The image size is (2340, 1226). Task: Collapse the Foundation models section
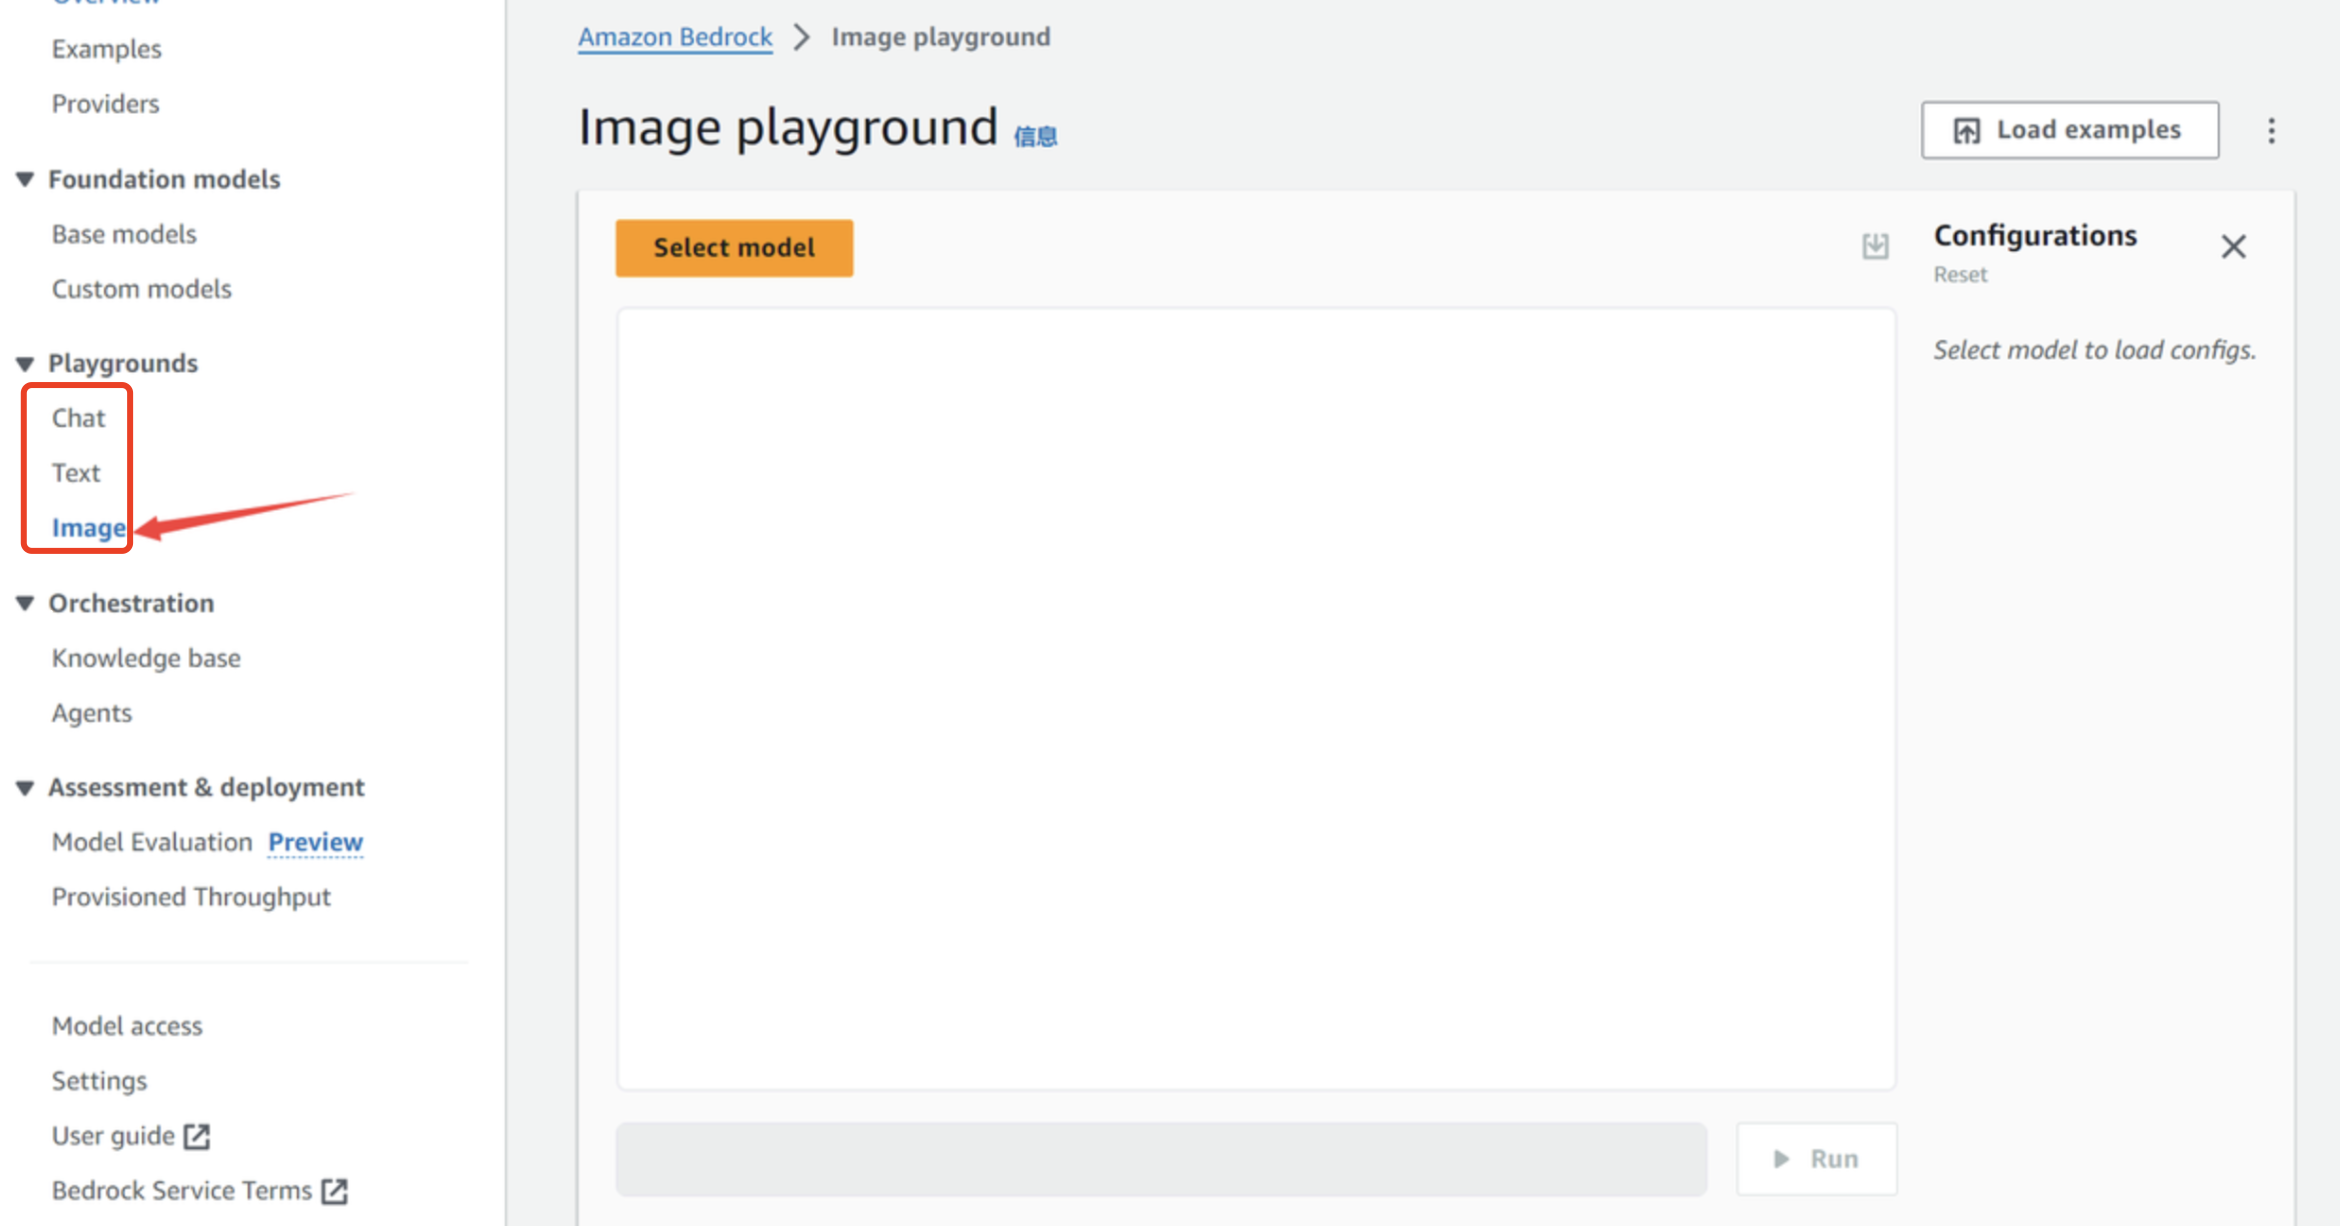[25, 179]
